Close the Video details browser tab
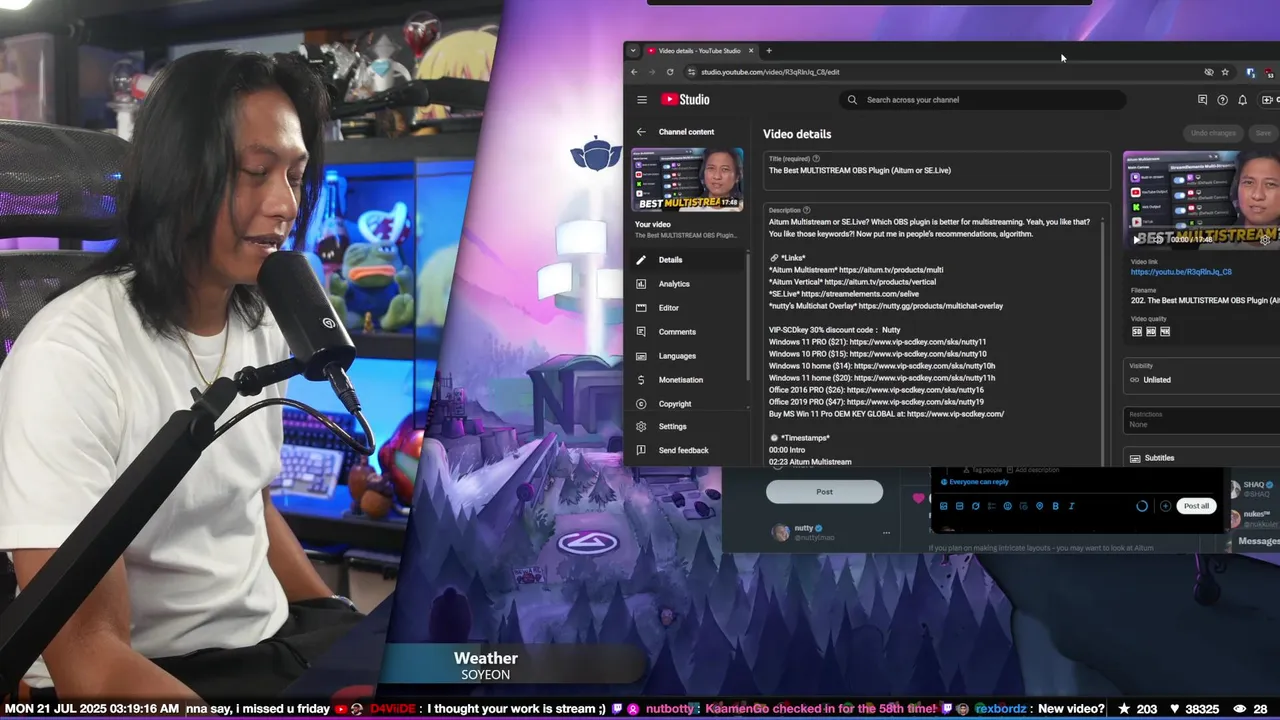1280x720 pixels. point(751,51)
